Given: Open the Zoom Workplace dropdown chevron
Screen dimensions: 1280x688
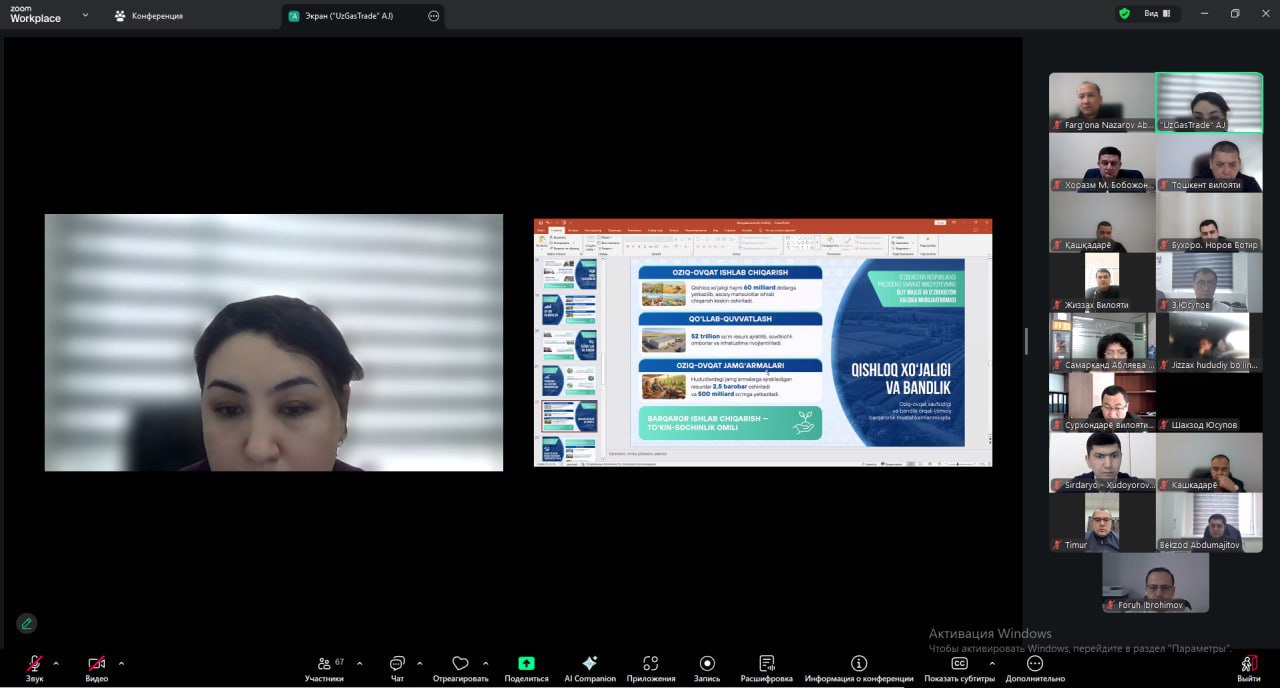Looking at the screenshot, I should click(85, 15).
